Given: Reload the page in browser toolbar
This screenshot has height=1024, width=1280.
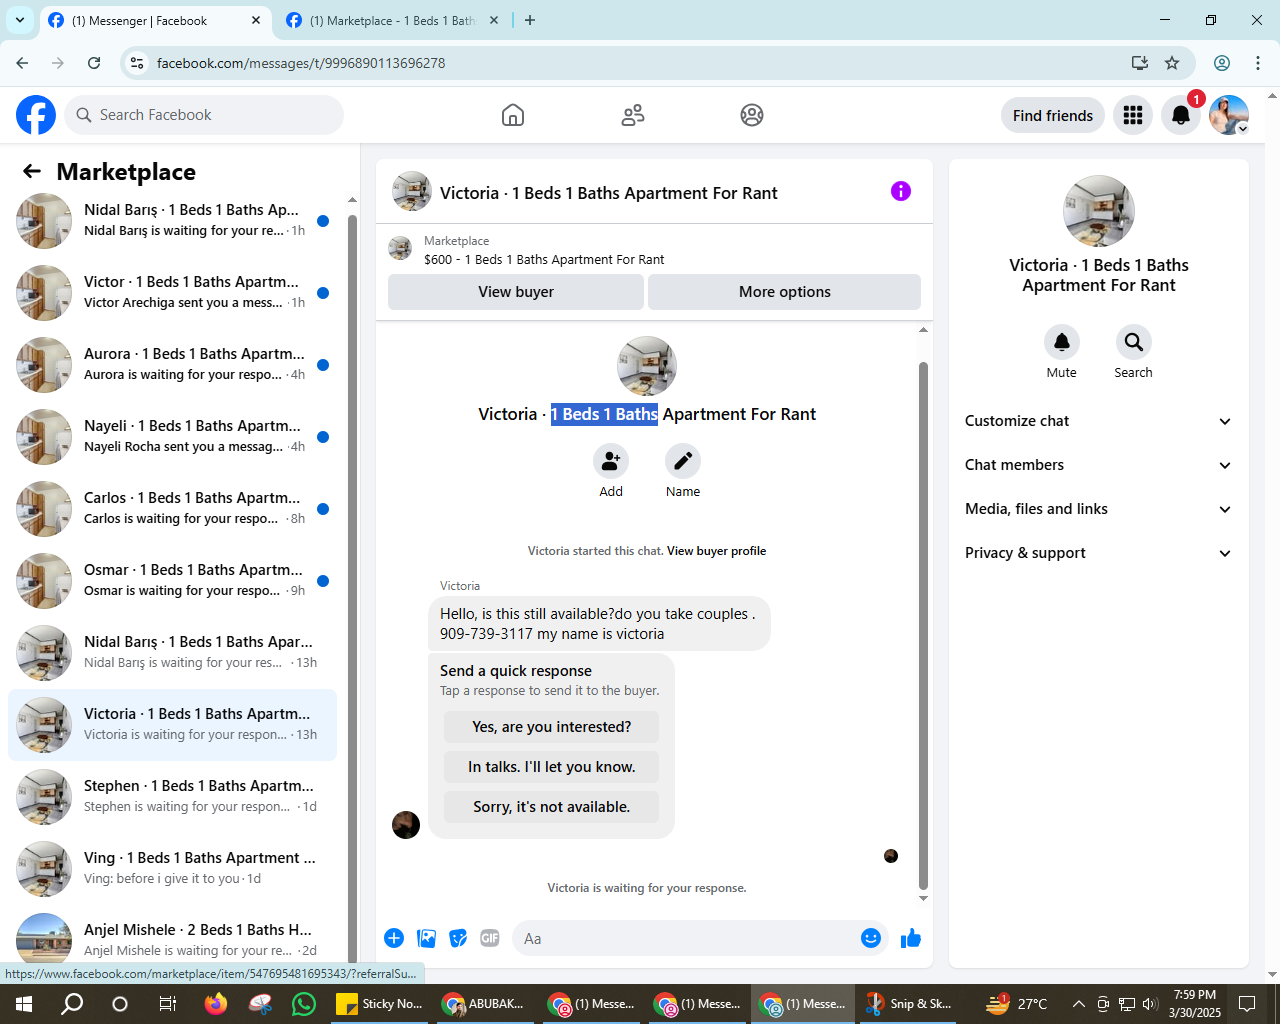Looking at the screenshot, I should [x=94, y=63].
